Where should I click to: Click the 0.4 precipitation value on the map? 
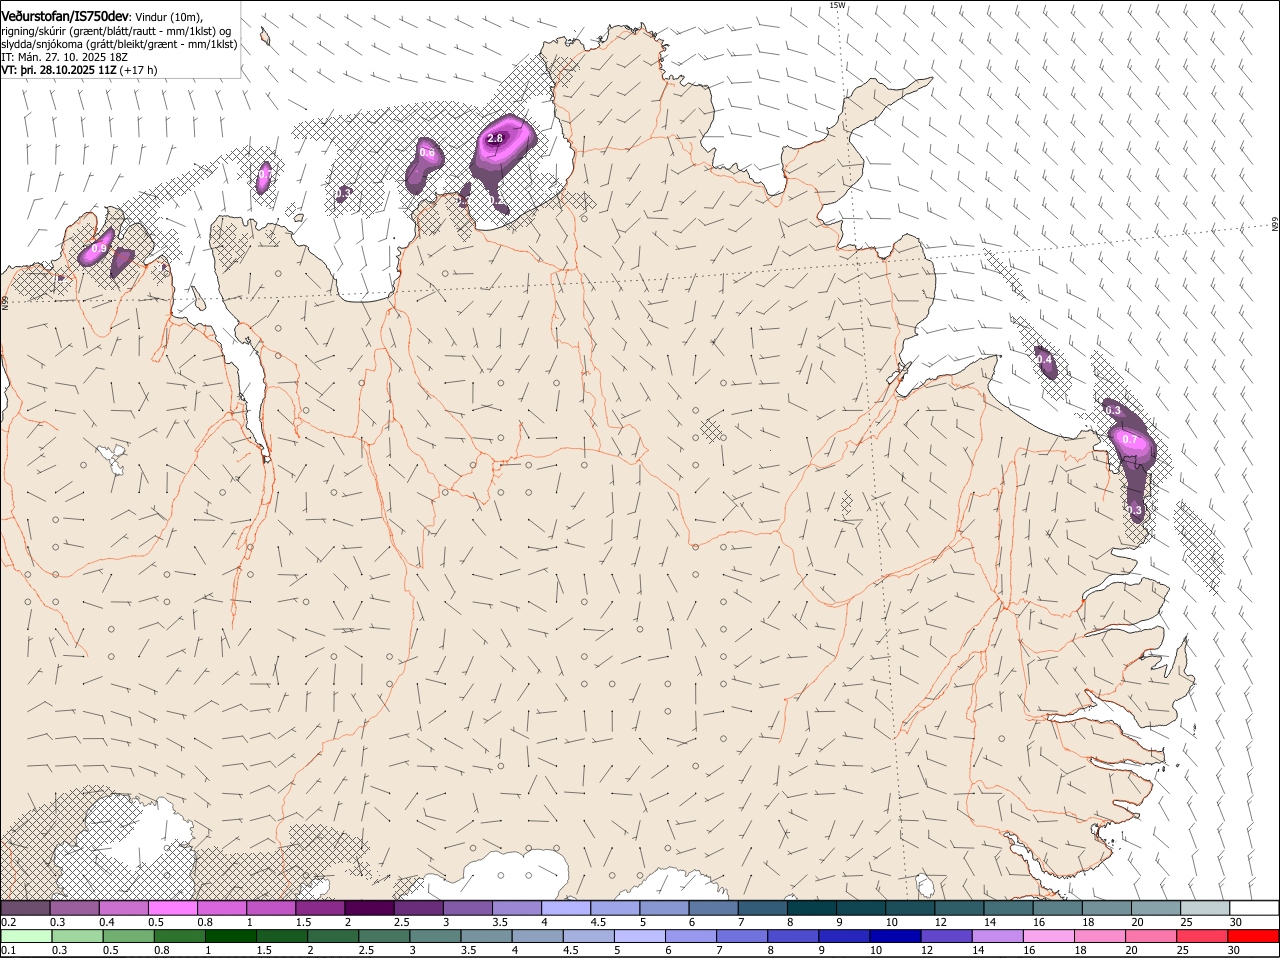point(1044,359)
